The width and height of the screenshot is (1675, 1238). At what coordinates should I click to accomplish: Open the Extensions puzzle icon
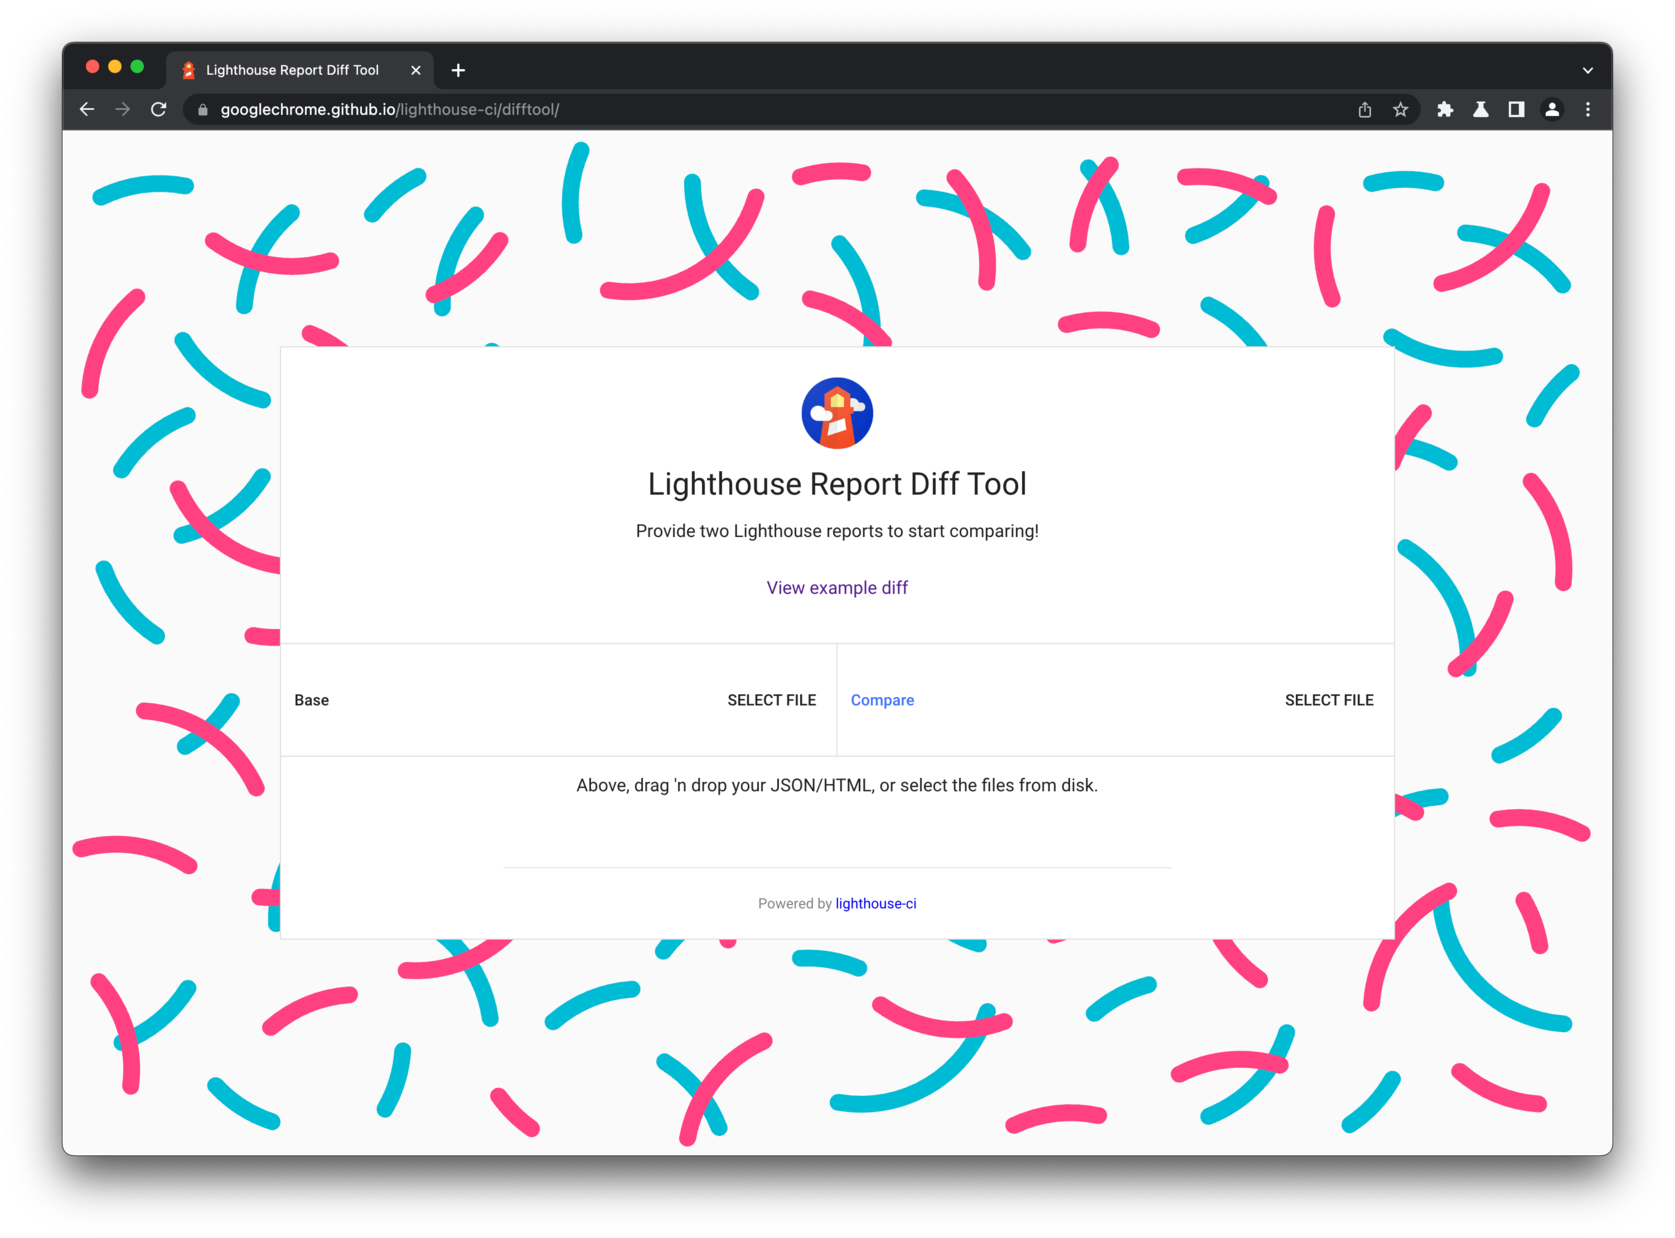pyautogui.click(x=1445, y=110)
